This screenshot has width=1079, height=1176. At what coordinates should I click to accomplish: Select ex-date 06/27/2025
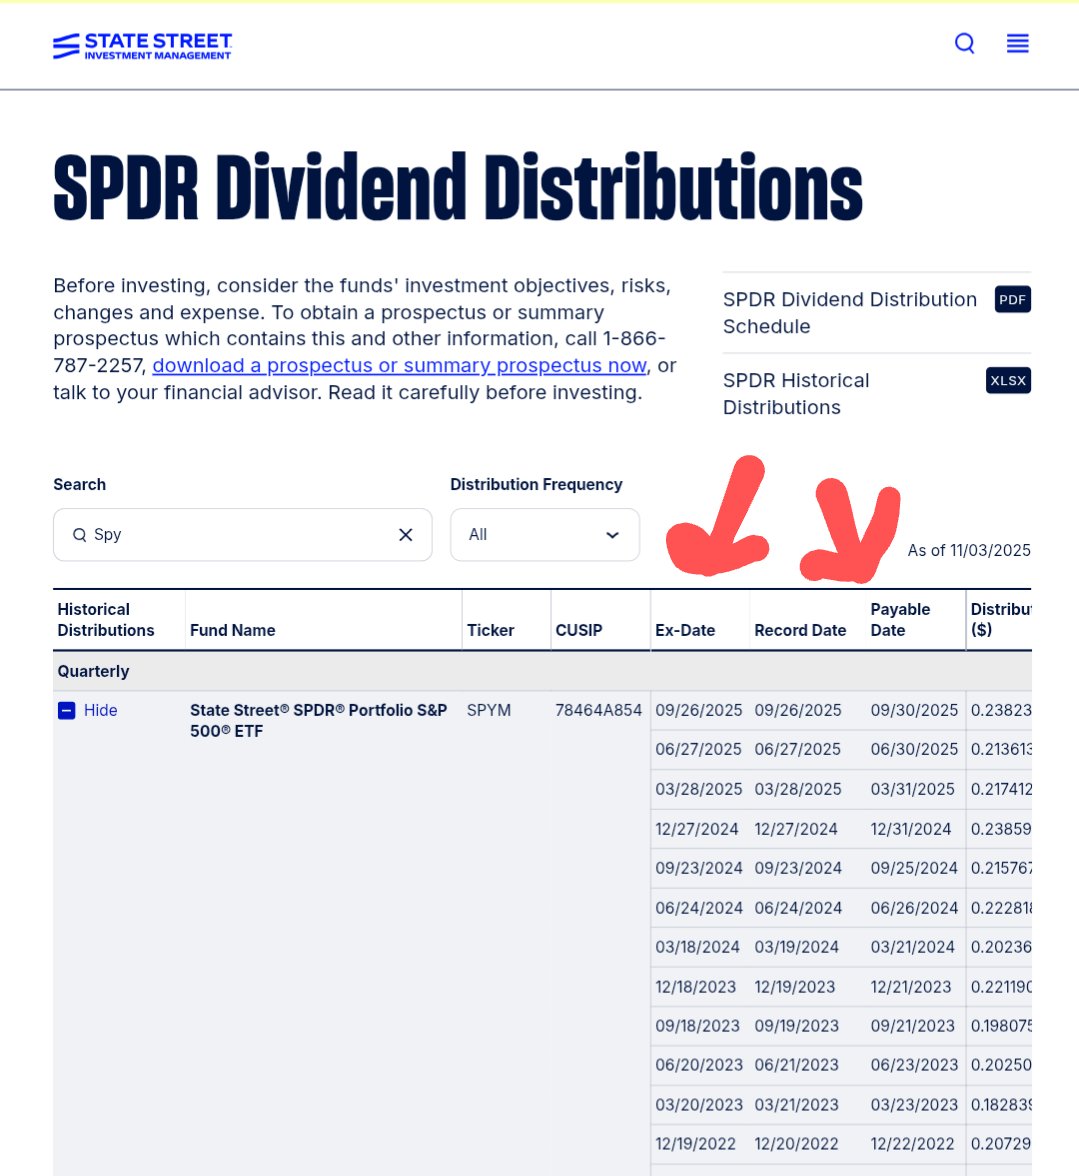pyautogui.click(x=698, y=749)
